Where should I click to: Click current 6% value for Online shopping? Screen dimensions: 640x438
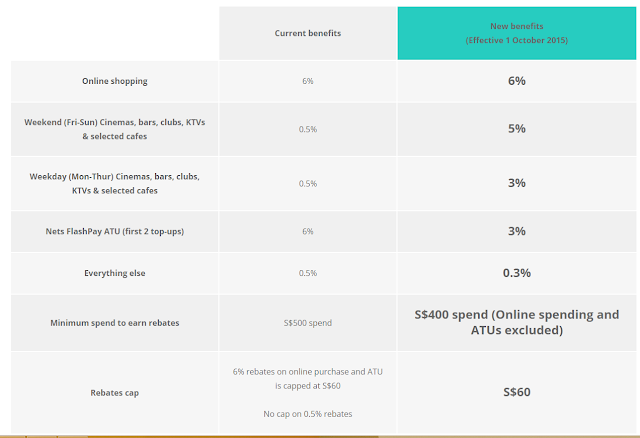(x=308, y=81)
